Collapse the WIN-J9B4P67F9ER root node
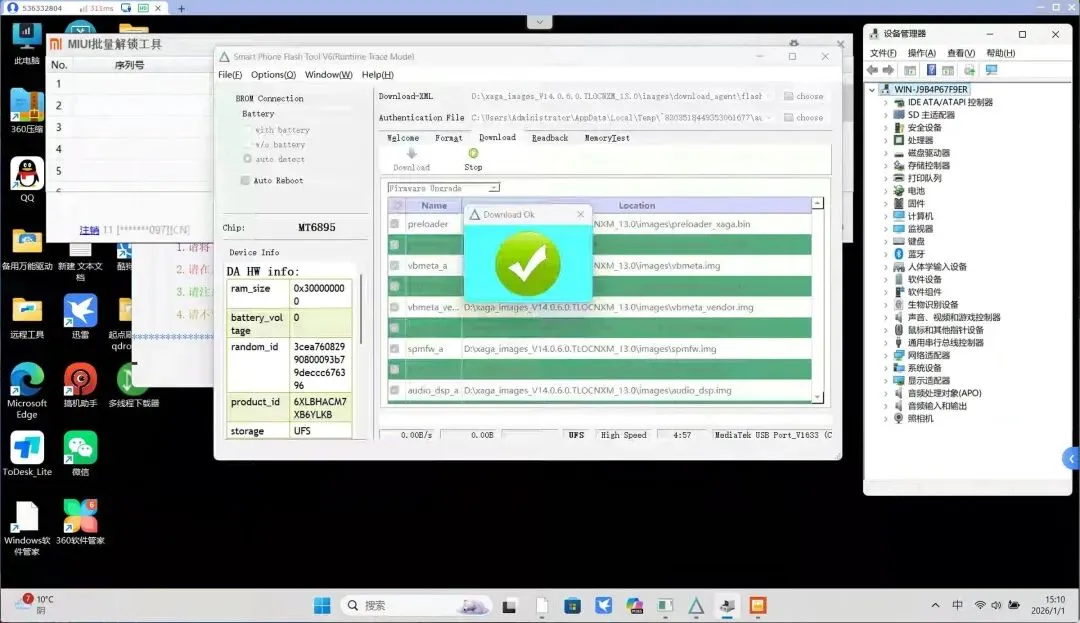Image resolution: width=1080 pixels, height=623 pixels. tap(872, 89)
